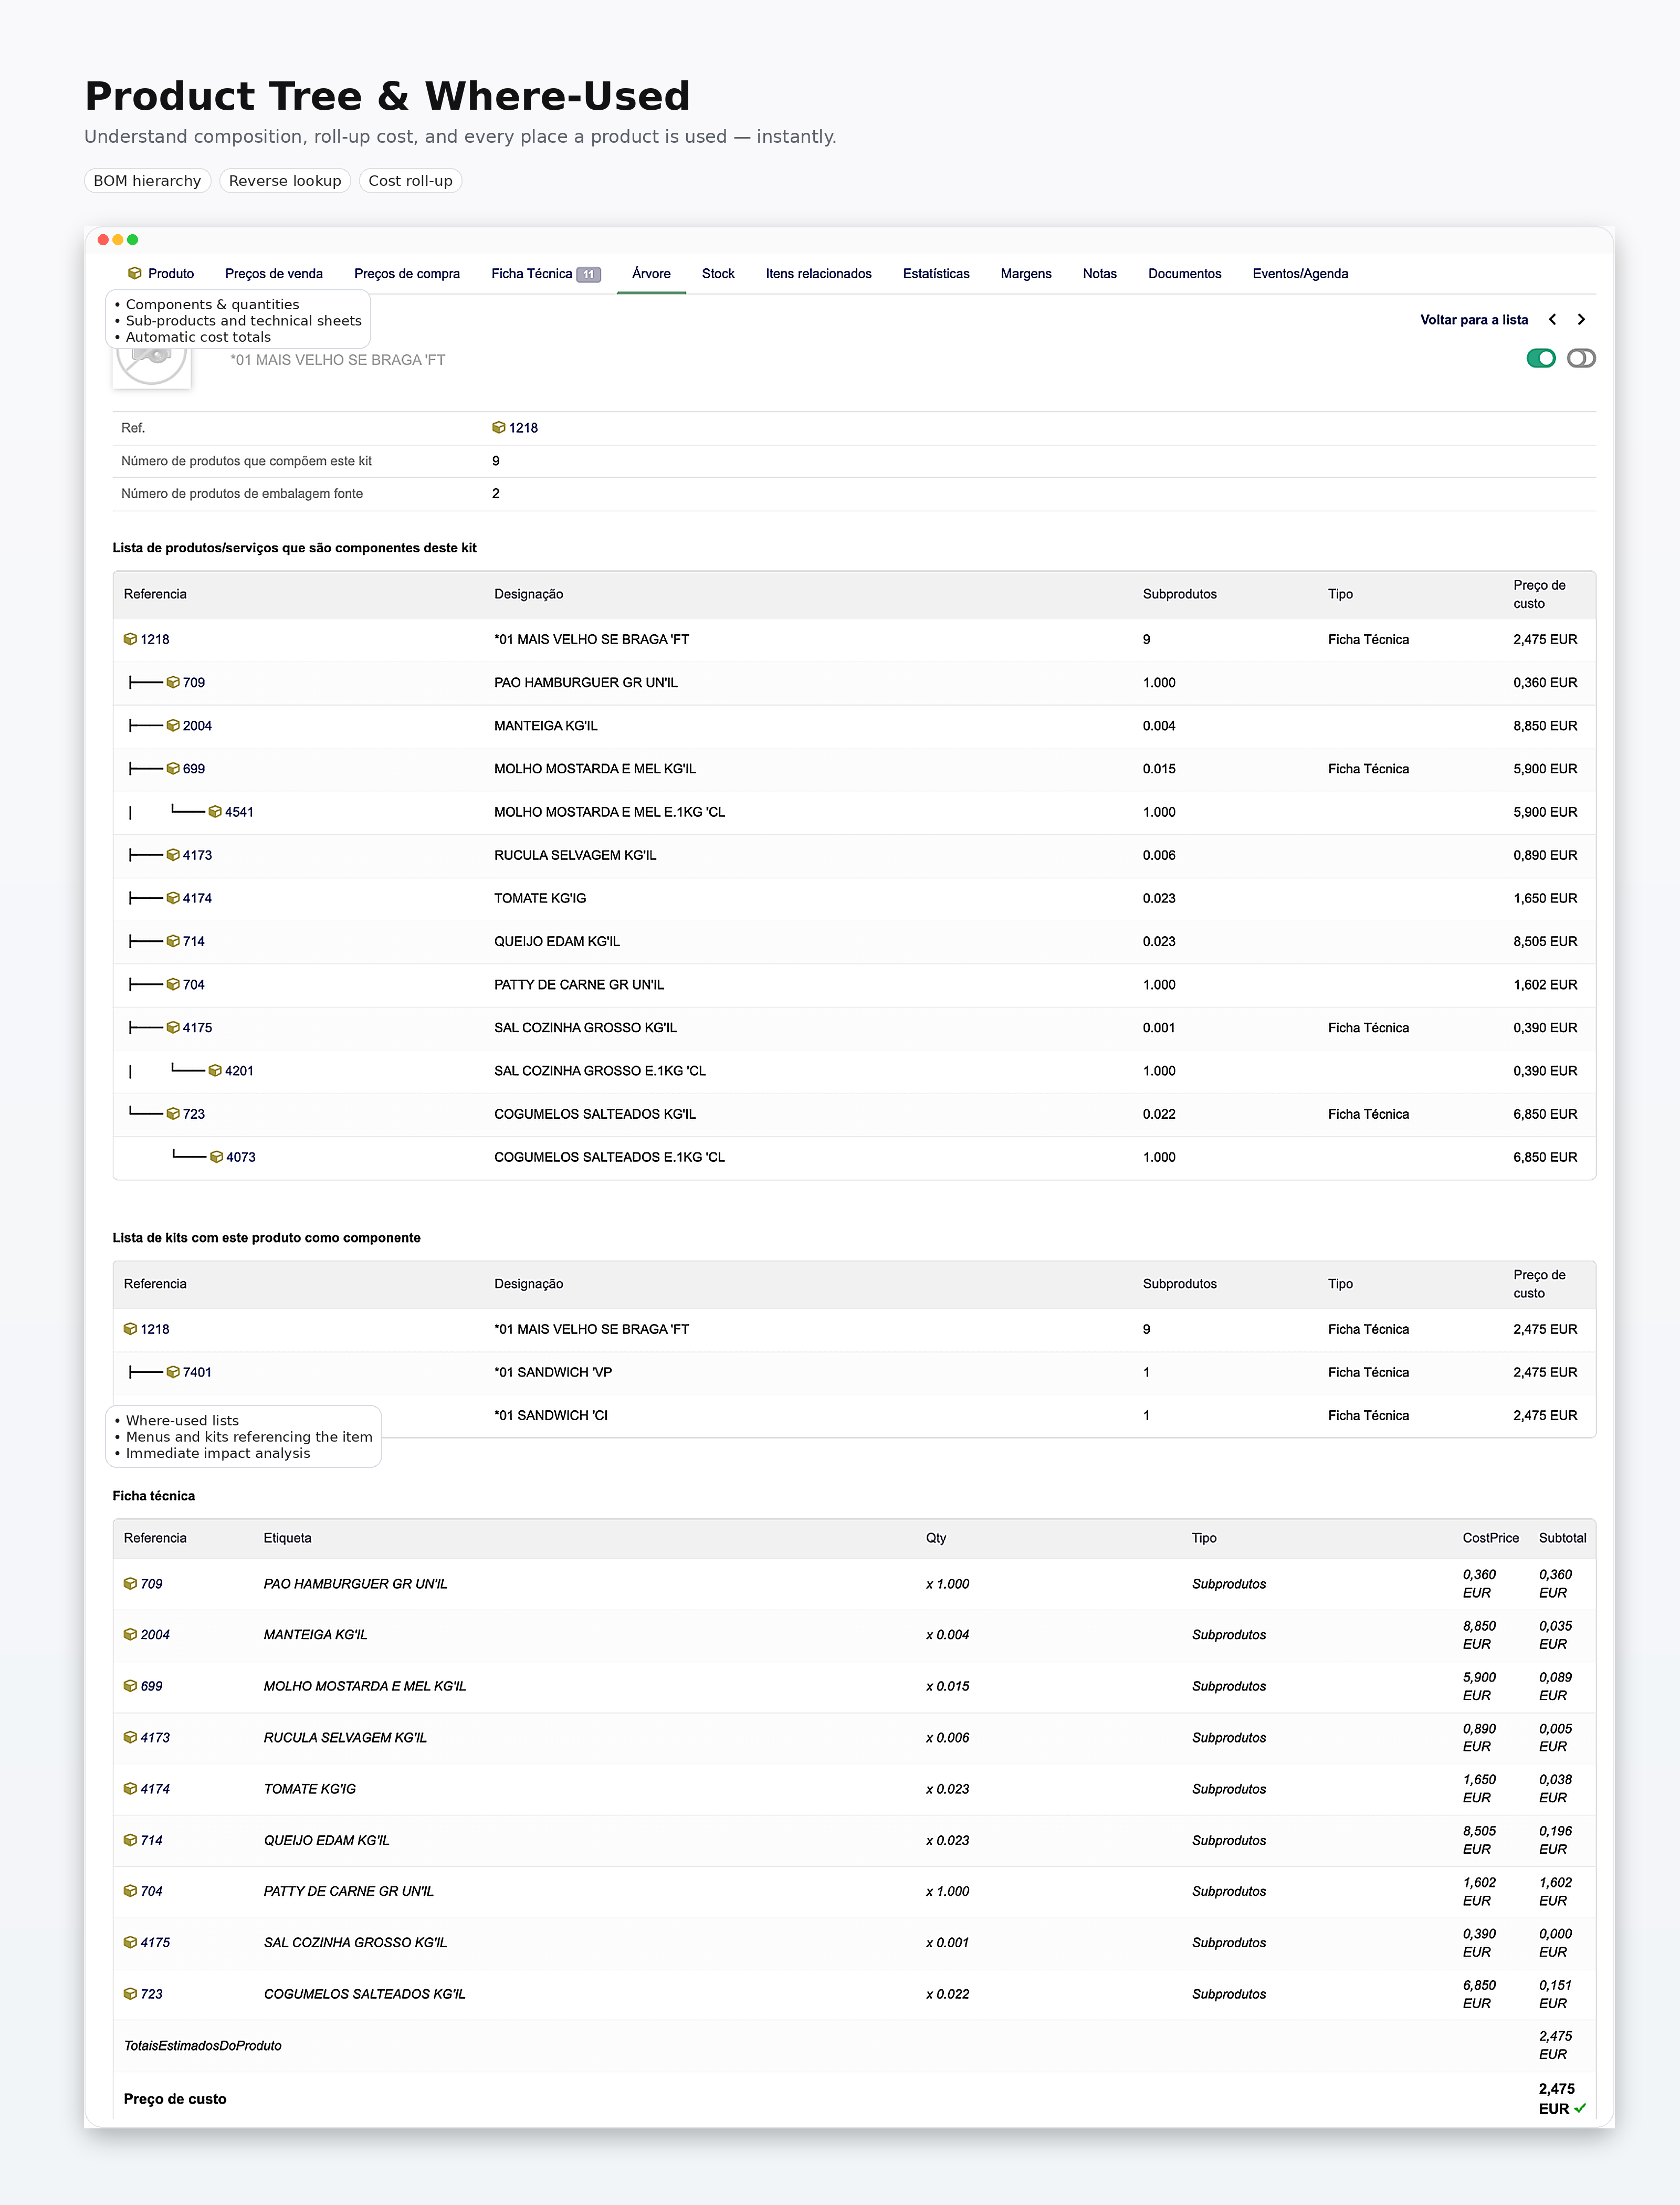Go to next product with right chevron
This screenshot has width=1680, height=2205.
point(1581,320)
